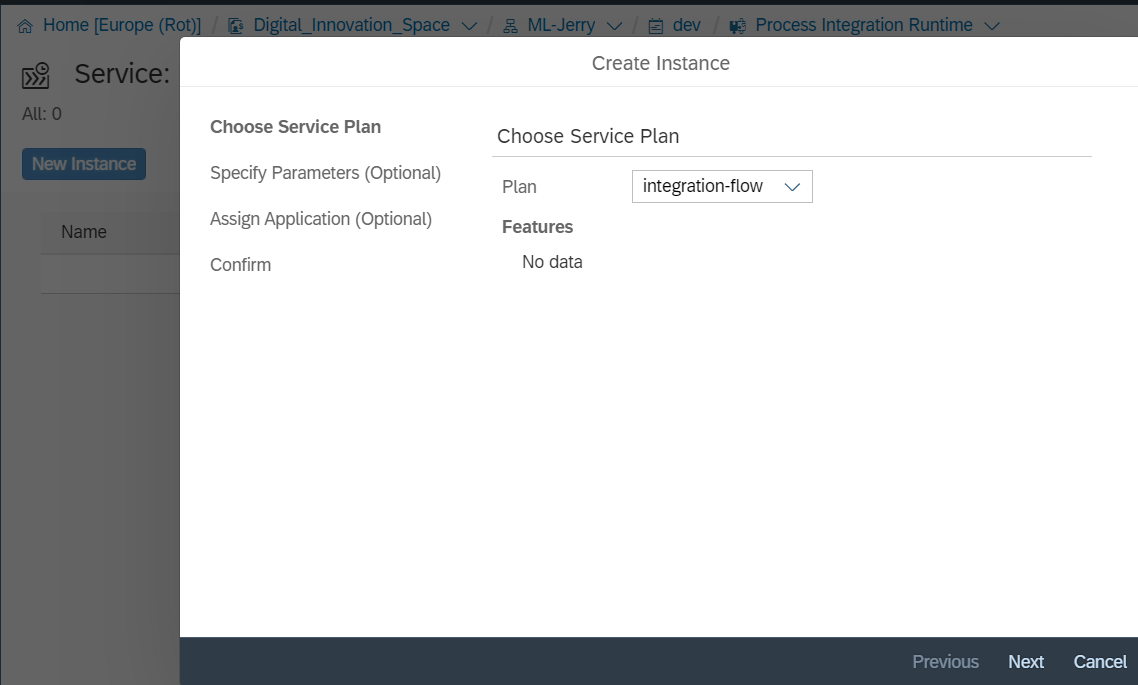The width and height of the screenshot is (1138, 685).
Task: Go to Assign Application (Optional) step
Action: point(320,219)
